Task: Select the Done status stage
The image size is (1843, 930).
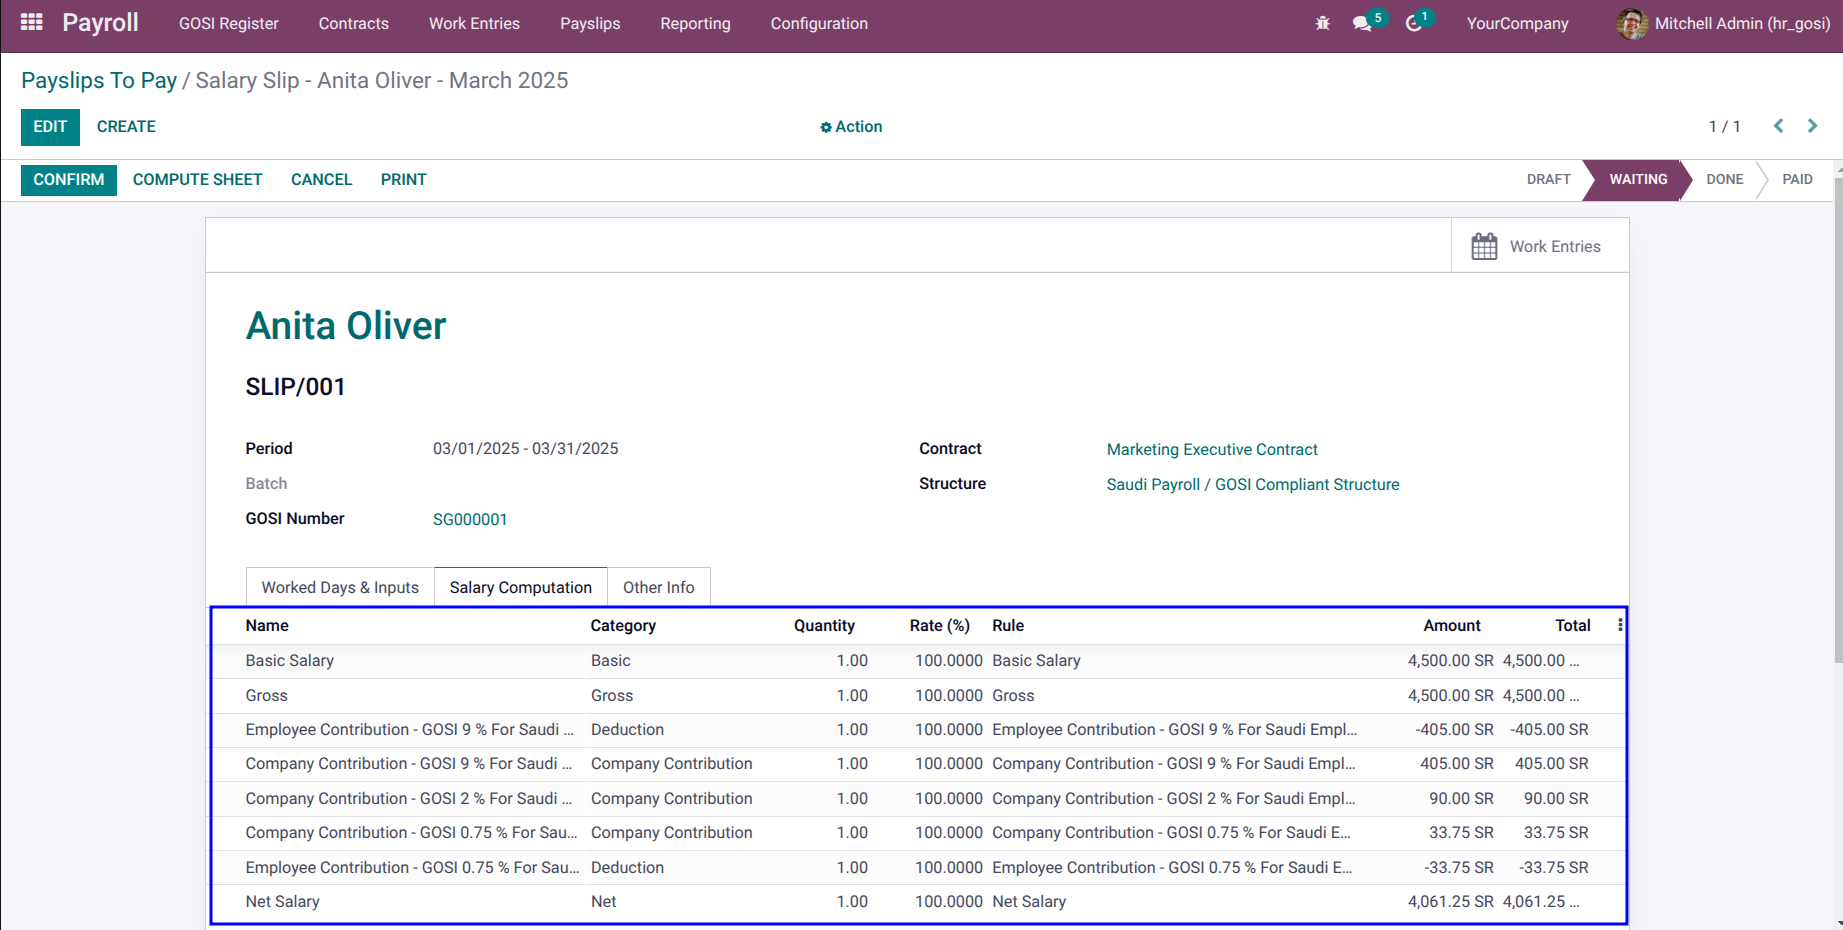Action: coord(1724,180)
